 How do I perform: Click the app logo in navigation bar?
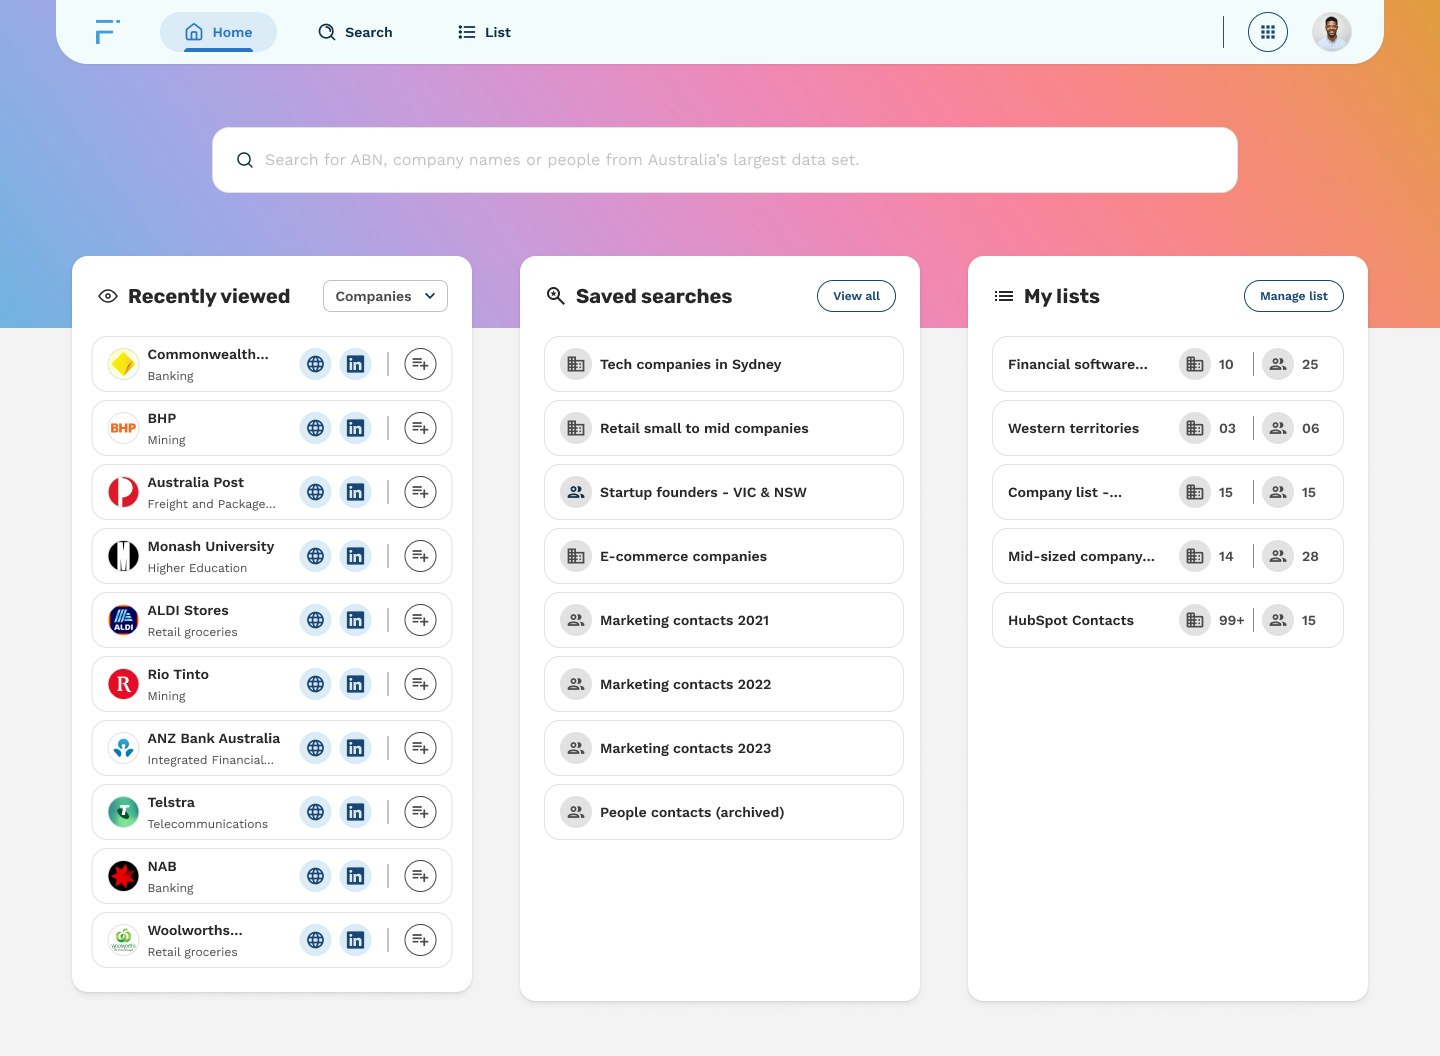click(x=107, y=32)
